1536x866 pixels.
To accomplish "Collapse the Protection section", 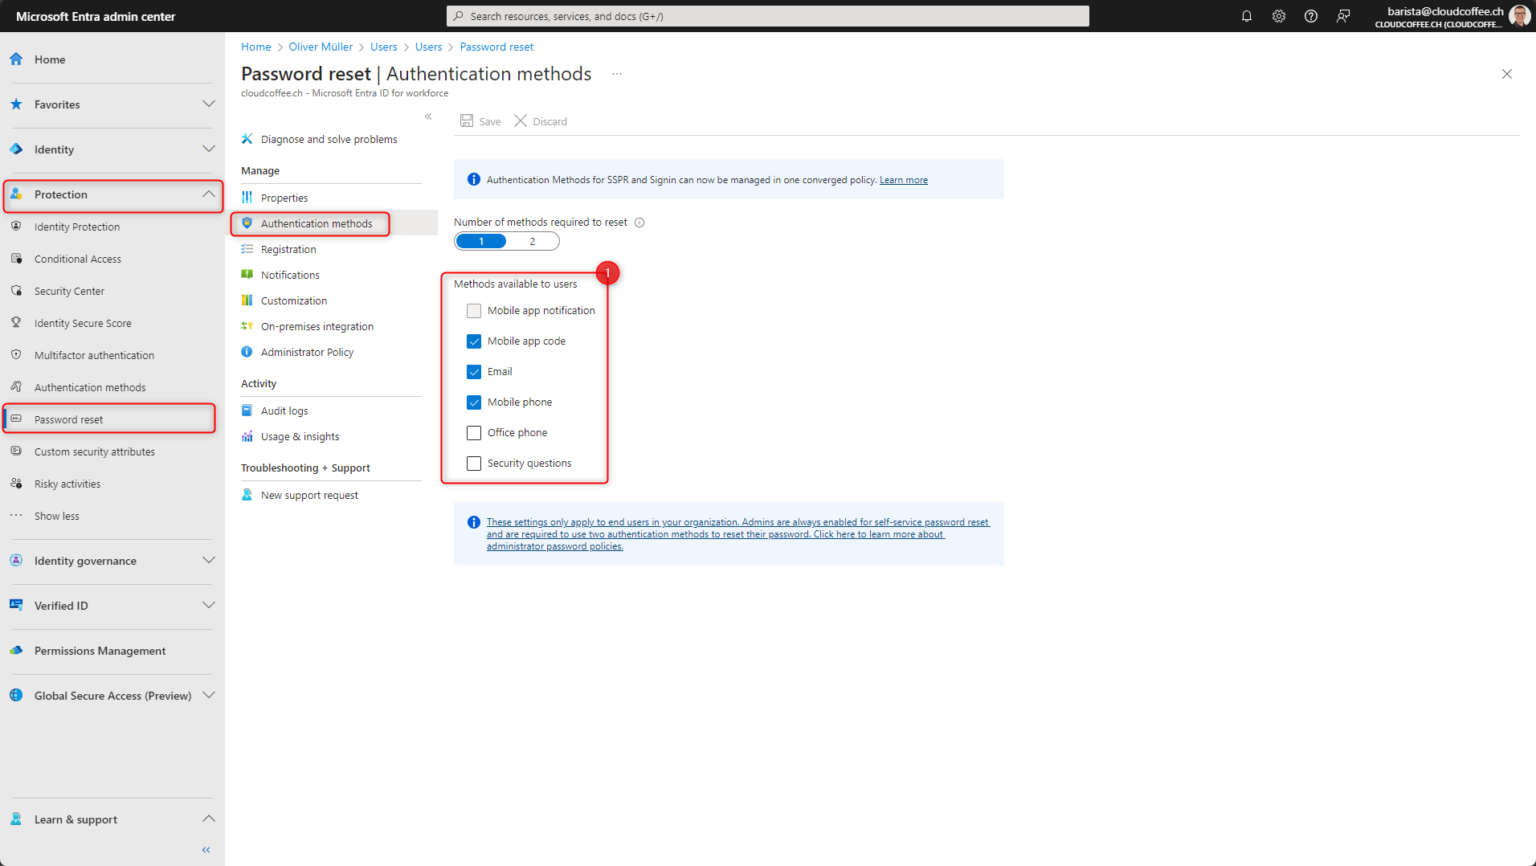I will [x=208, y=194].
